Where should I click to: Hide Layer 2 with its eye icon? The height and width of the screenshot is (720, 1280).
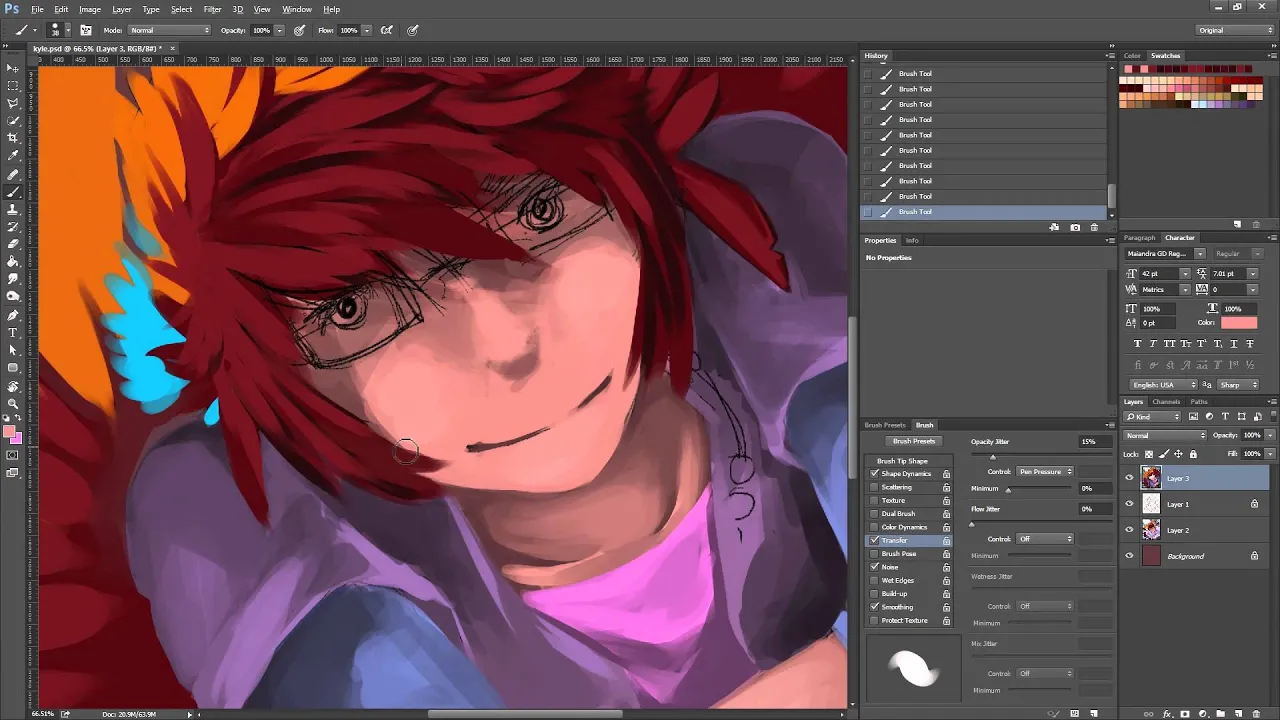tap(1130, 530)
